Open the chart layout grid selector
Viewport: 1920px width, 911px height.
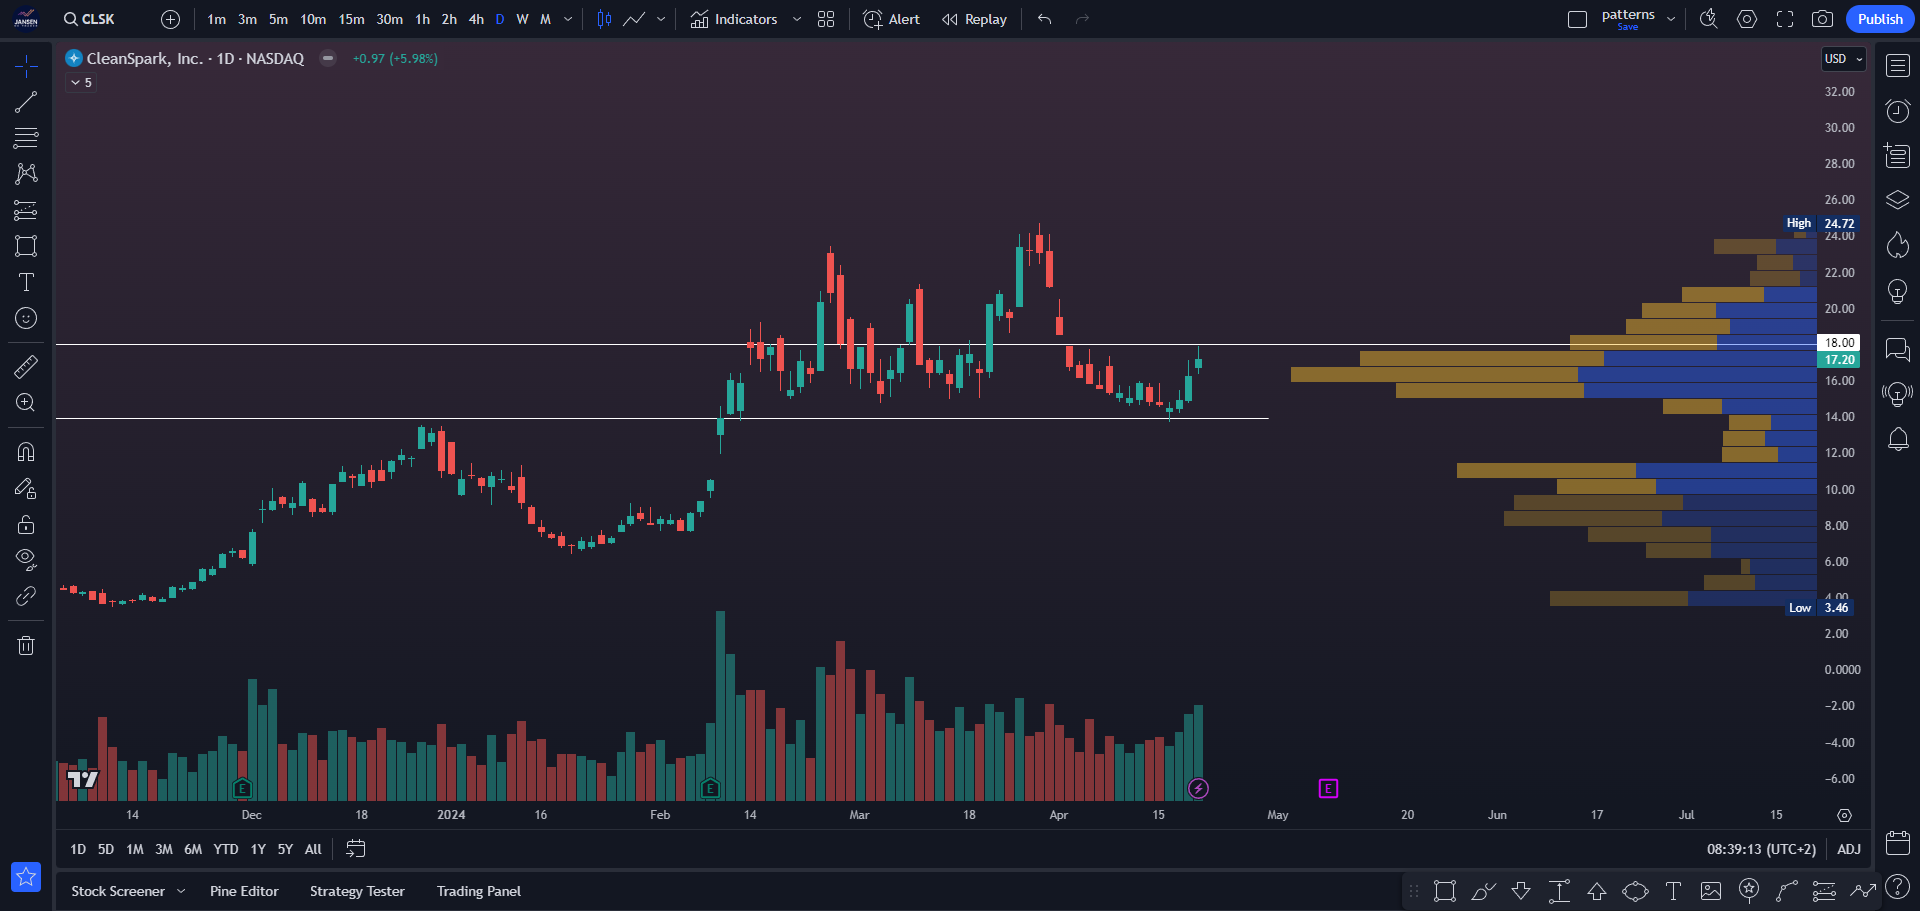coord(826,19)
